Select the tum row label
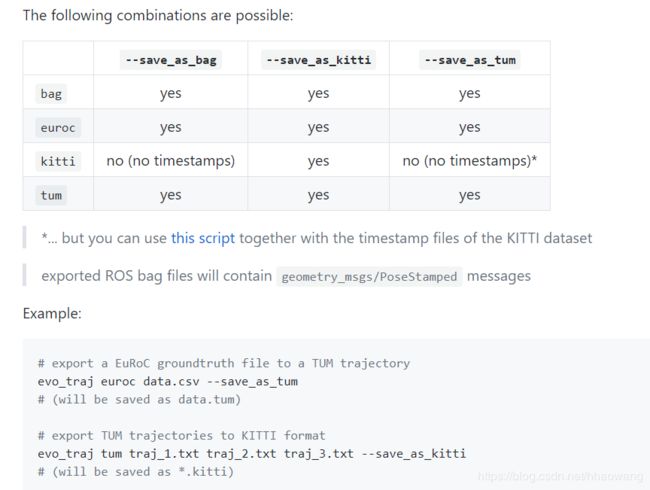650x490 pixels. point(51,195)
